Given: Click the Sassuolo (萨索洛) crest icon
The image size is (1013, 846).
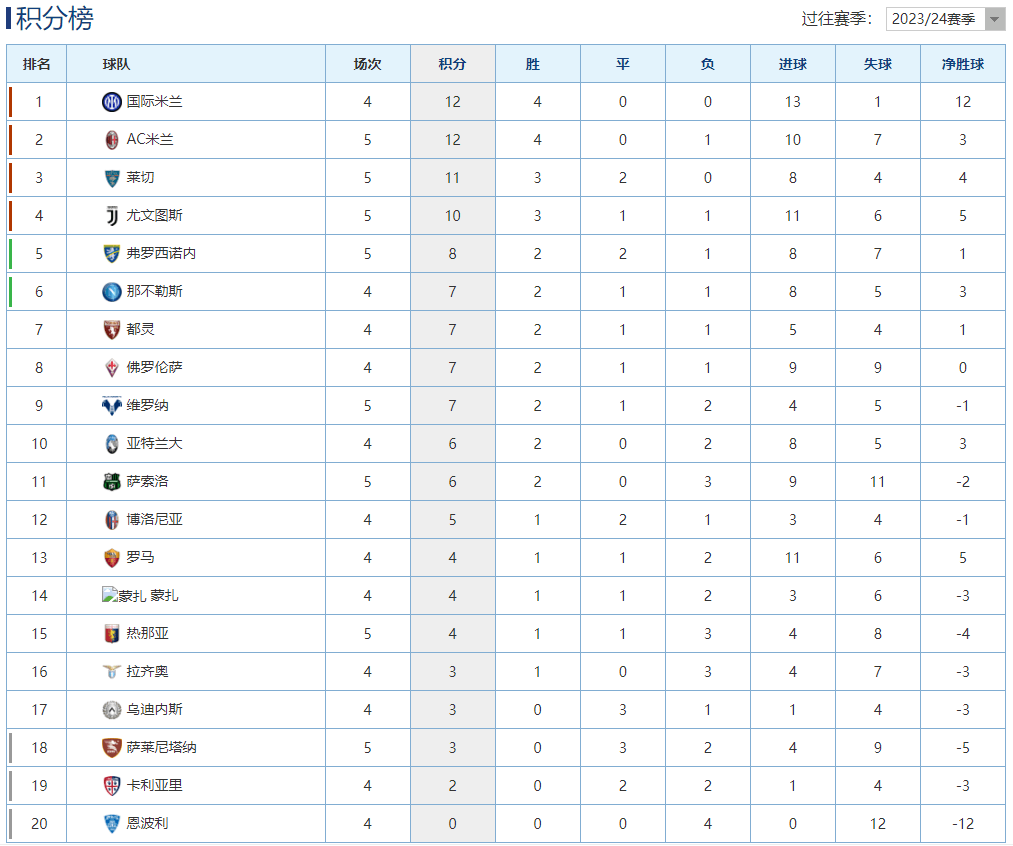Looking at the screenshot, I should (112, 482).
